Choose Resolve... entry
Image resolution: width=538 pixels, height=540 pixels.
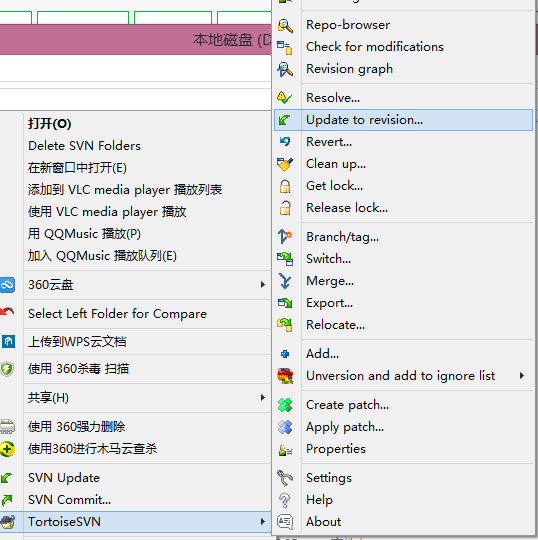pos(403,98)
